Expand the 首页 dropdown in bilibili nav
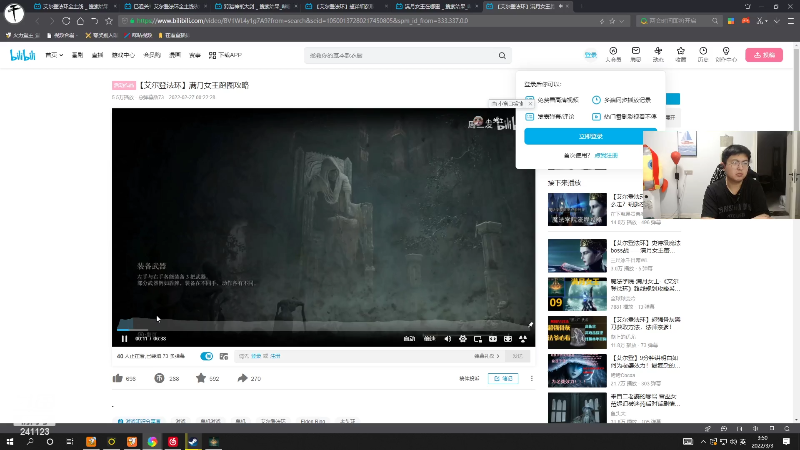 54,55
